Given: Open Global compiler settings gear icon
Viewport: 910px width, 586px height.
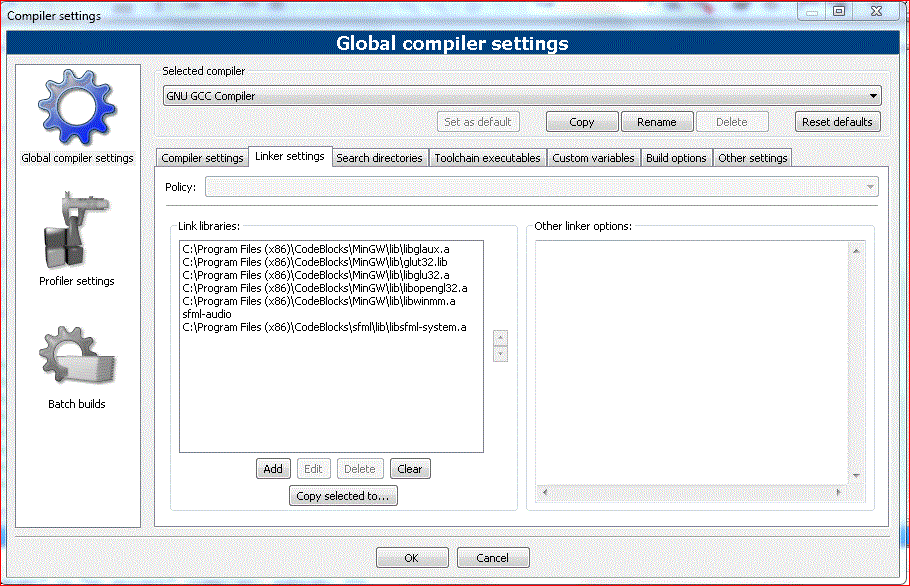Looking at the screenshot, I should 77,107.
